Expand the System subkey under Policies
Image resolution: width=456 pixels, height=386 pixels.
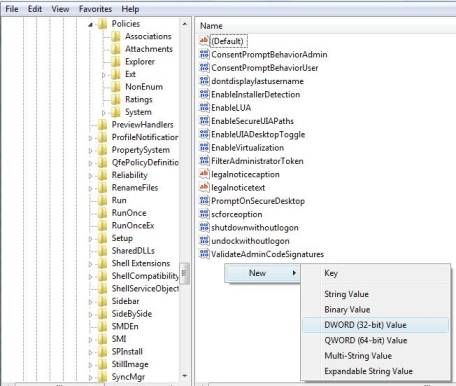pyautogui.click(x=104, y=113)
